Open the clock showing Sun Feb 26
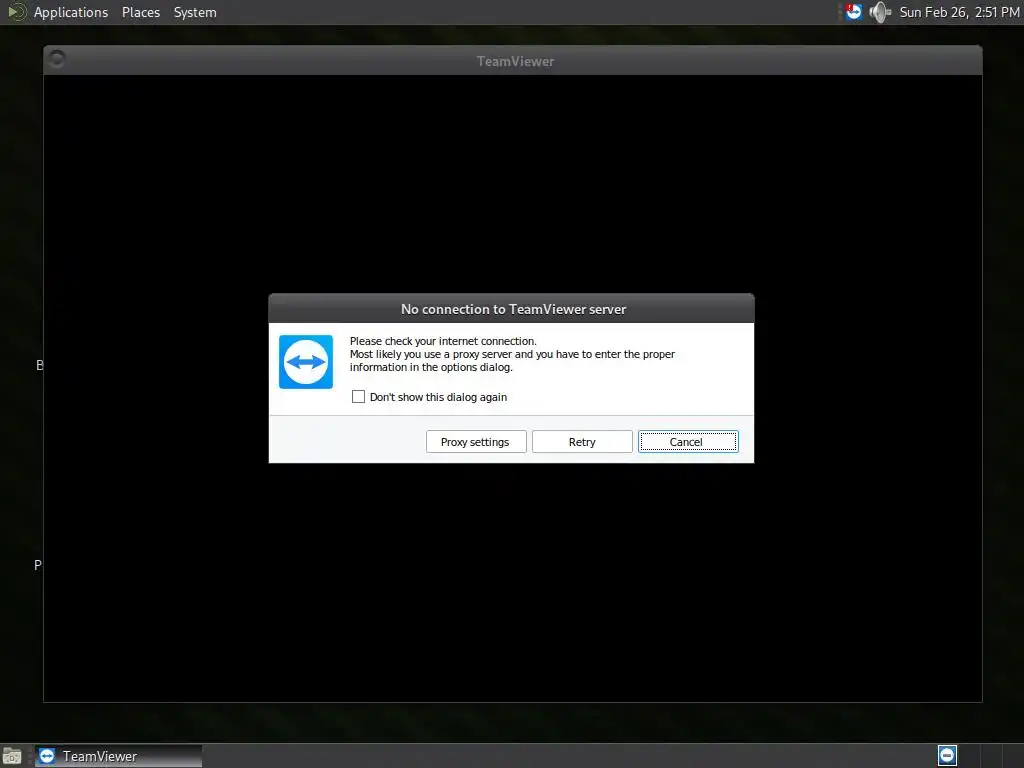 [959, 12]
